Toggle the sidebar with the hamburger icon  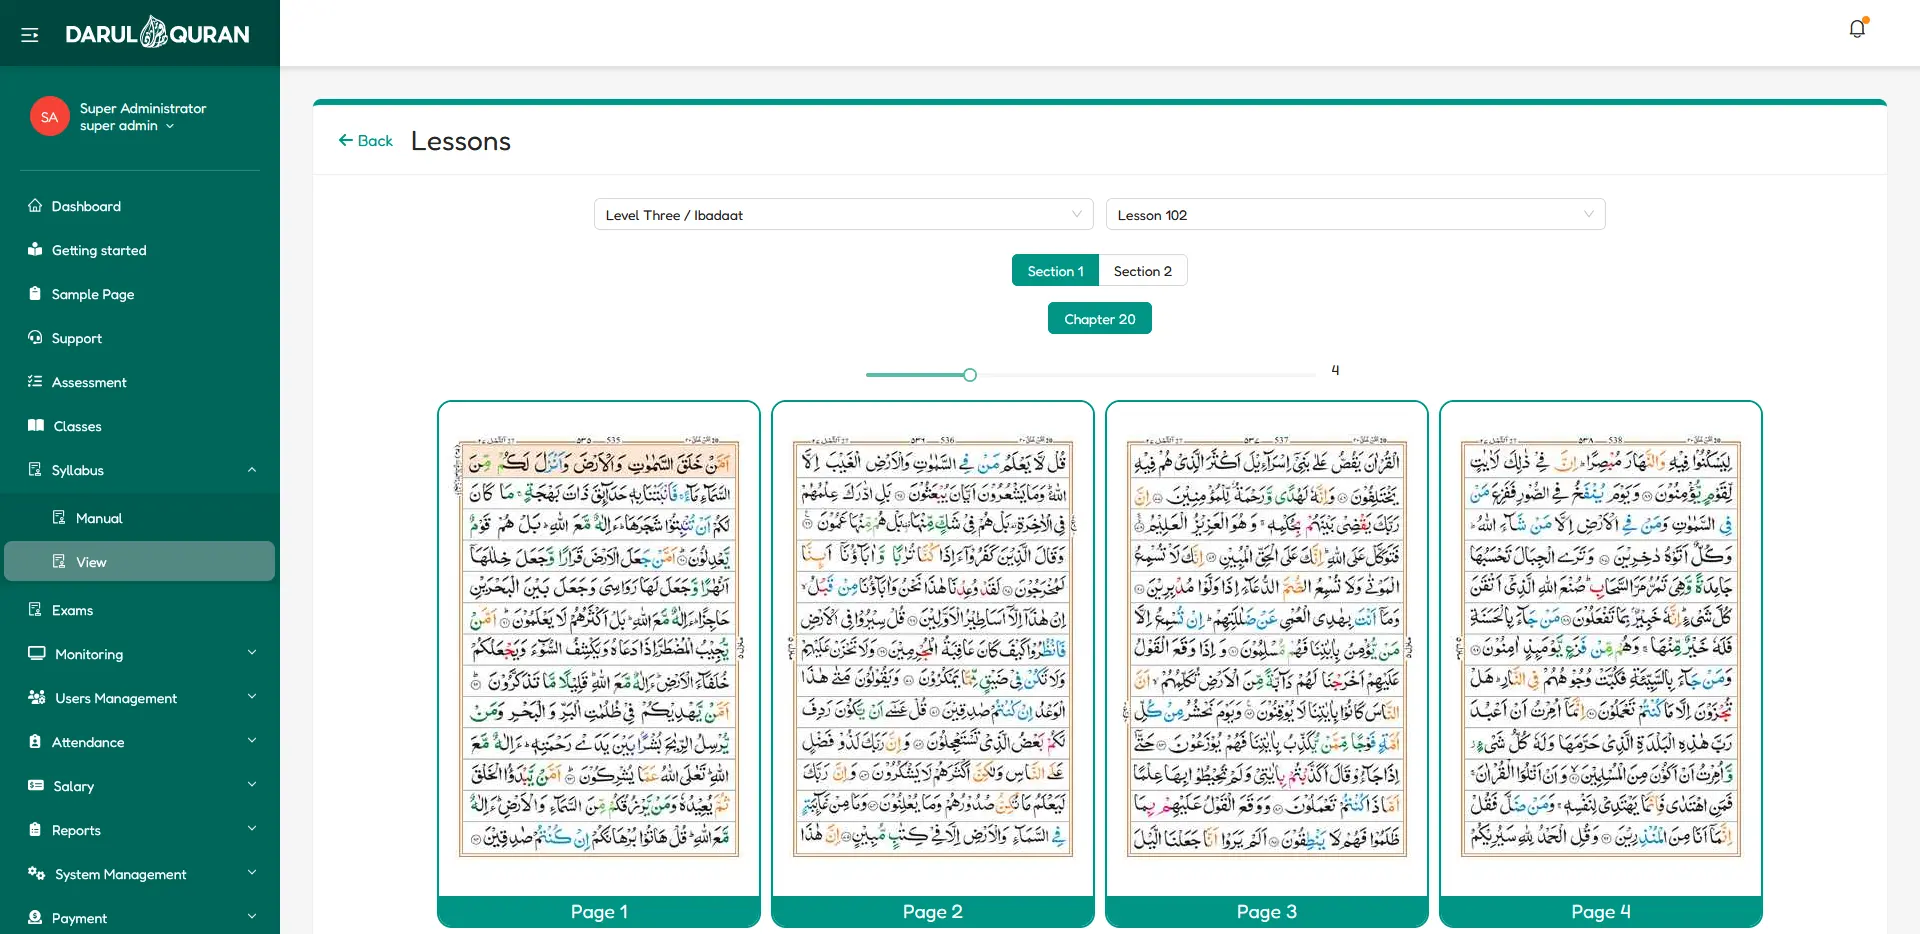pos(29,33)
